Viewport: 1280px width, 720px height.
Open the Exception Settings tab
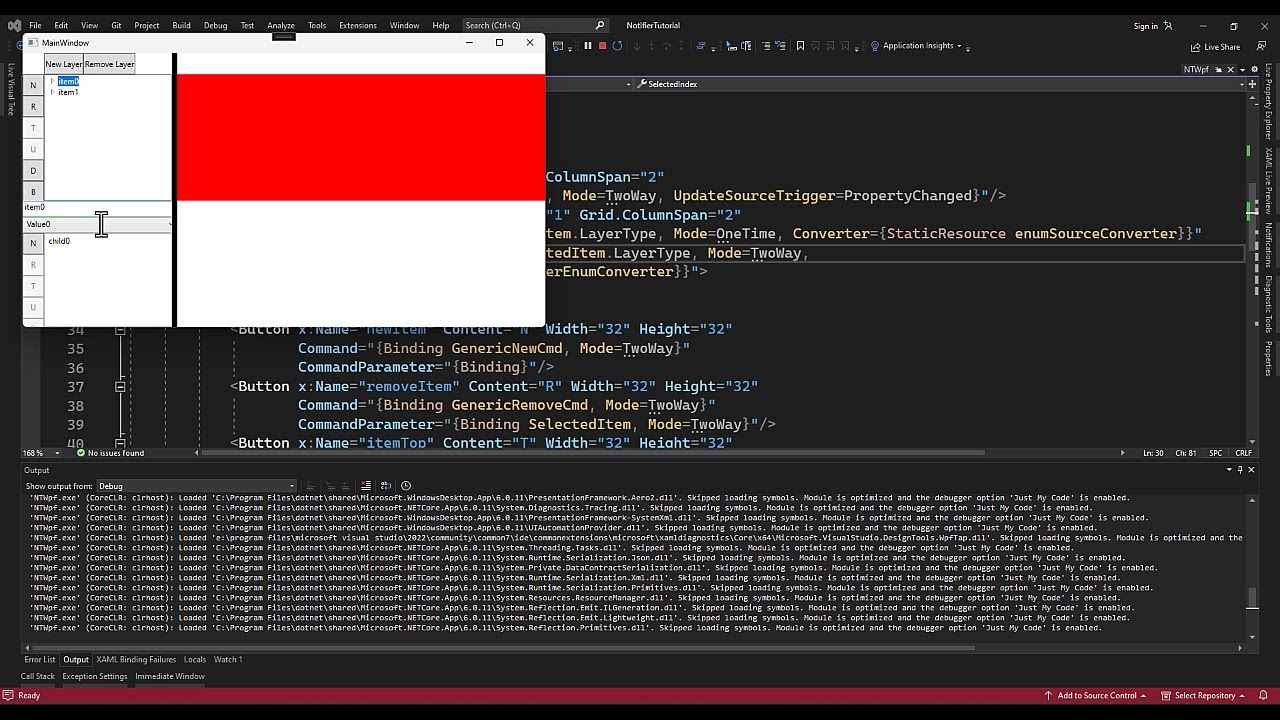click(x=95, y=676)
